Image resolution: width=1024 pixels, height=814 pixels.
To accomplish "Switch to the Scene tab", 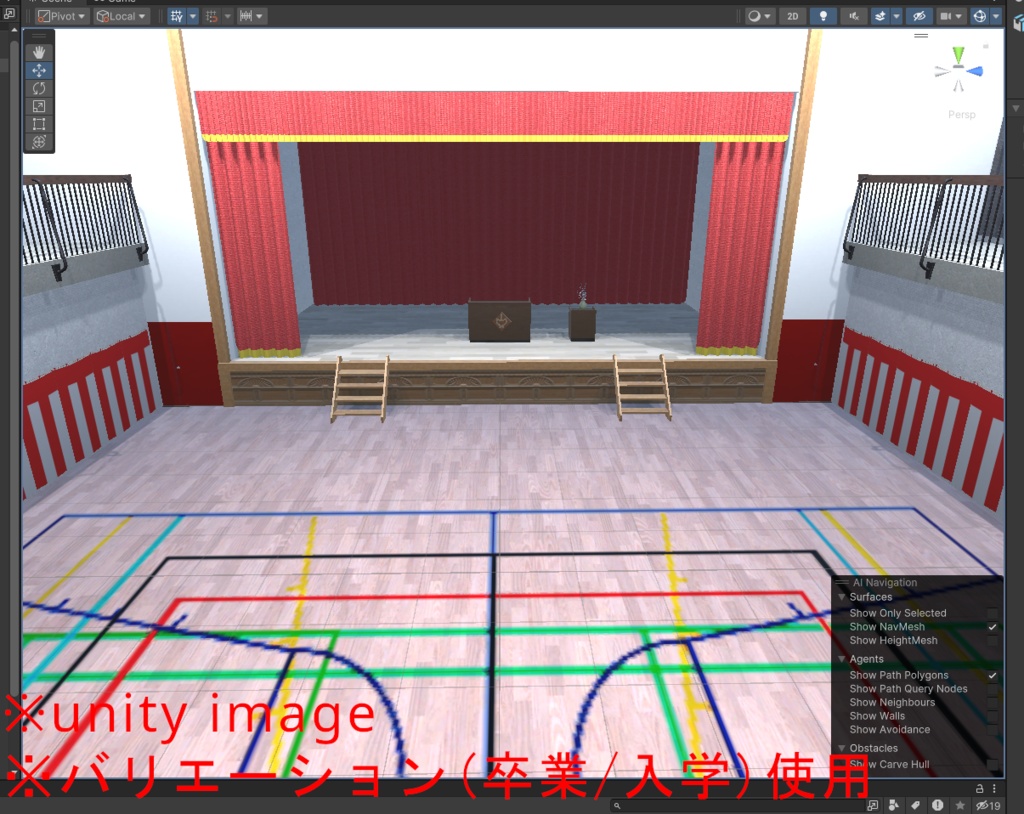I will [x=55, y=3].
